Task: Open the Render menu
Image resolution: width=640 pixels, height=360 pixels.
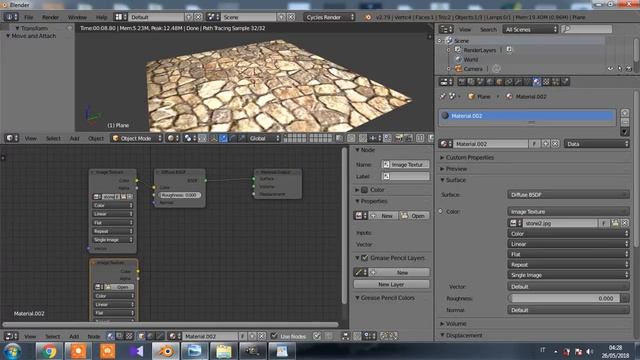Action: 51,17
